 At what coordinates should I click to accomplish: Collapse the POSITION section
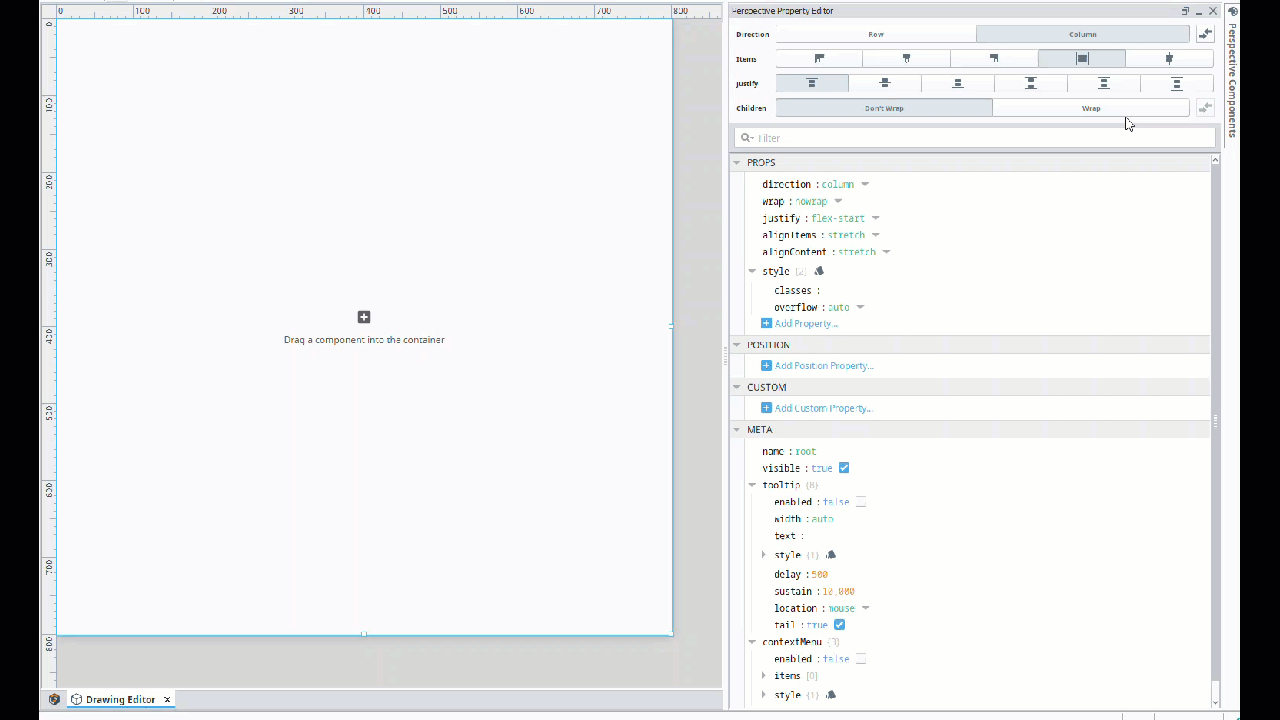[737, 345]
